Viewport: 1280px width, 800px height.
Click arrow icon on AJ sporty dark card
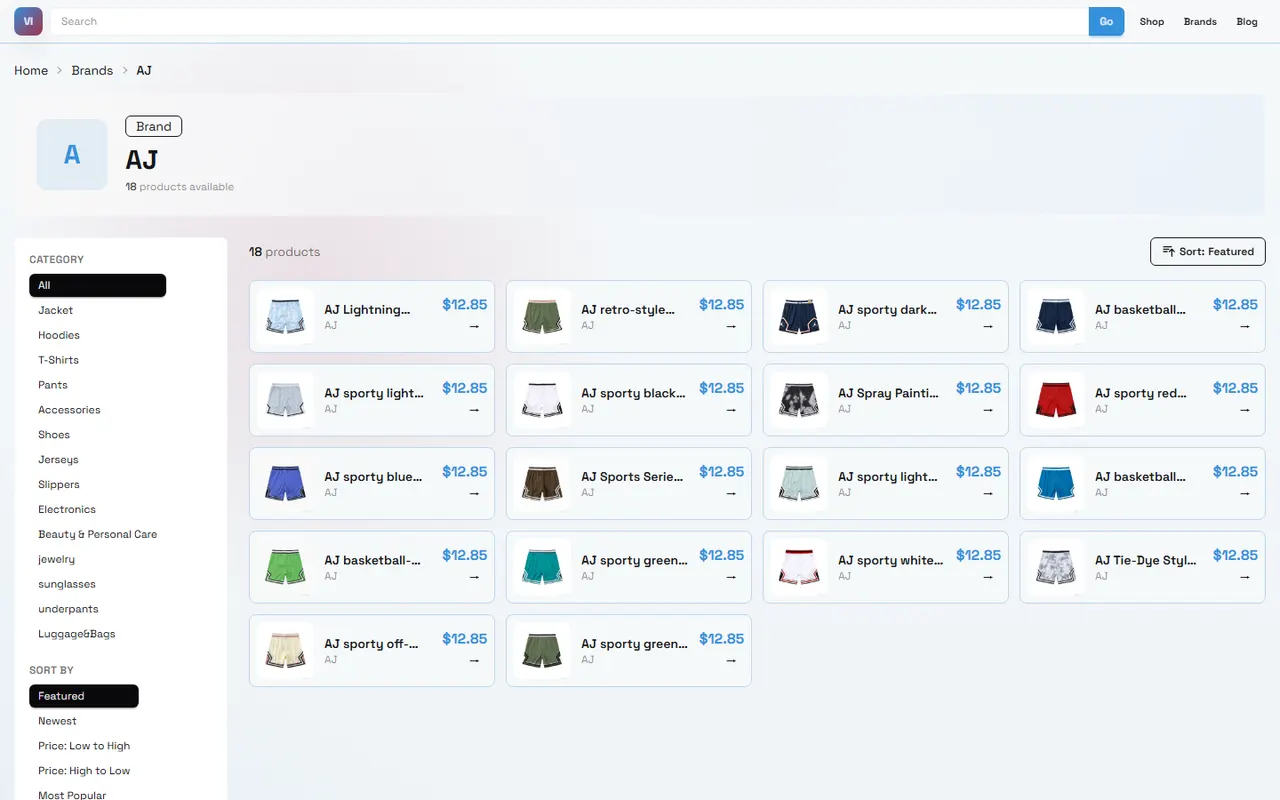[988, 326]
